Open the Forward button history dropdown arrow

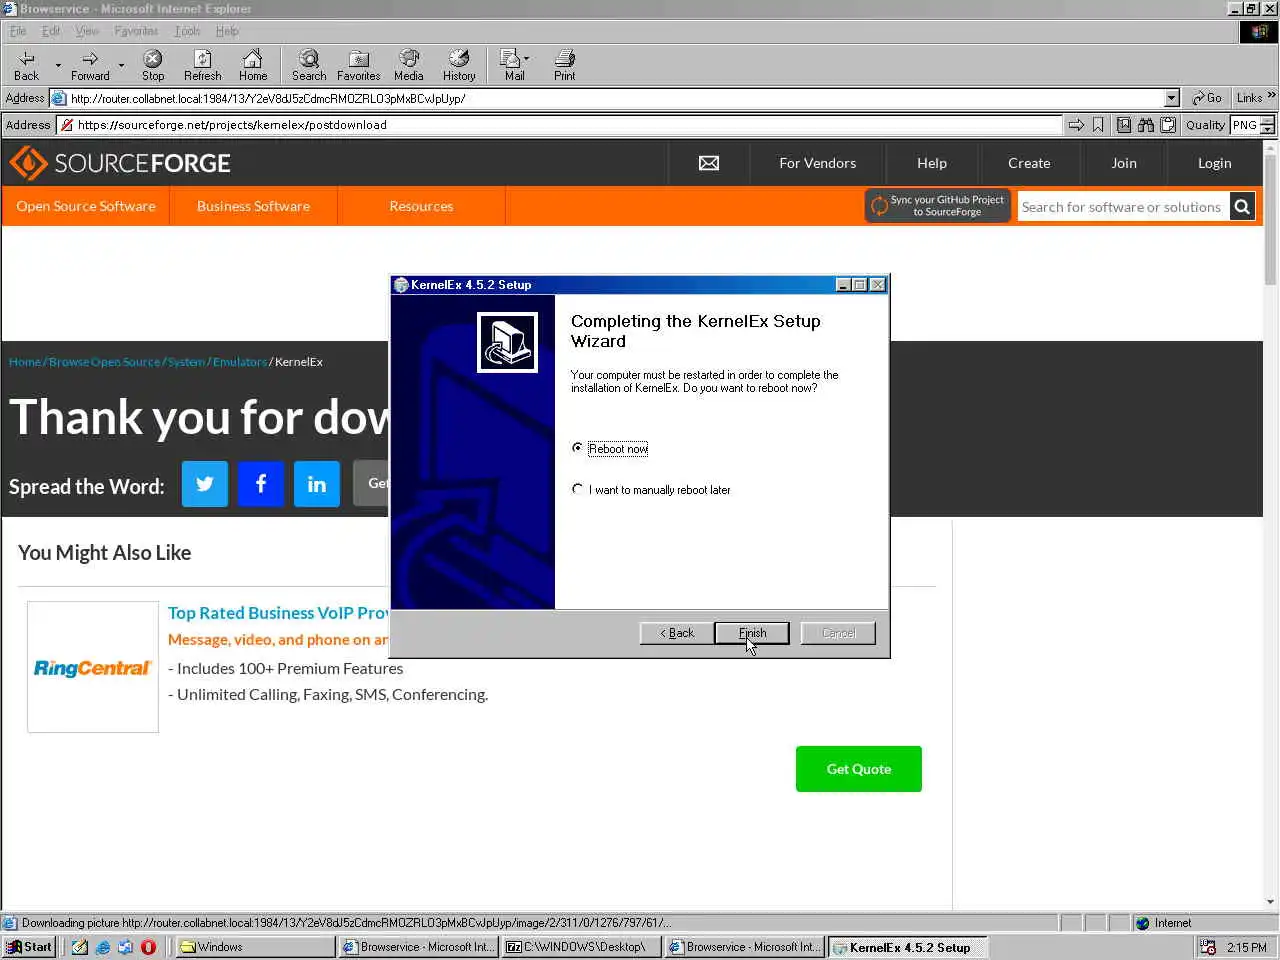click(121, 66)
